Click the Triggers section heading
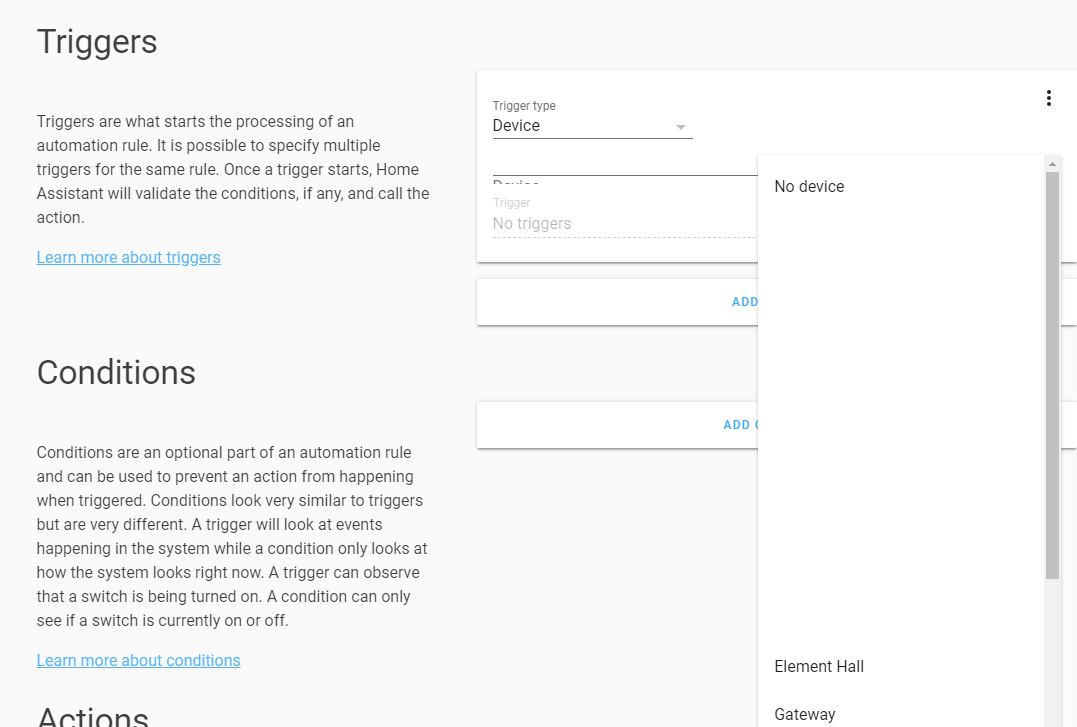Screen dimensions: 1077x727 click(x=97, y=42)
